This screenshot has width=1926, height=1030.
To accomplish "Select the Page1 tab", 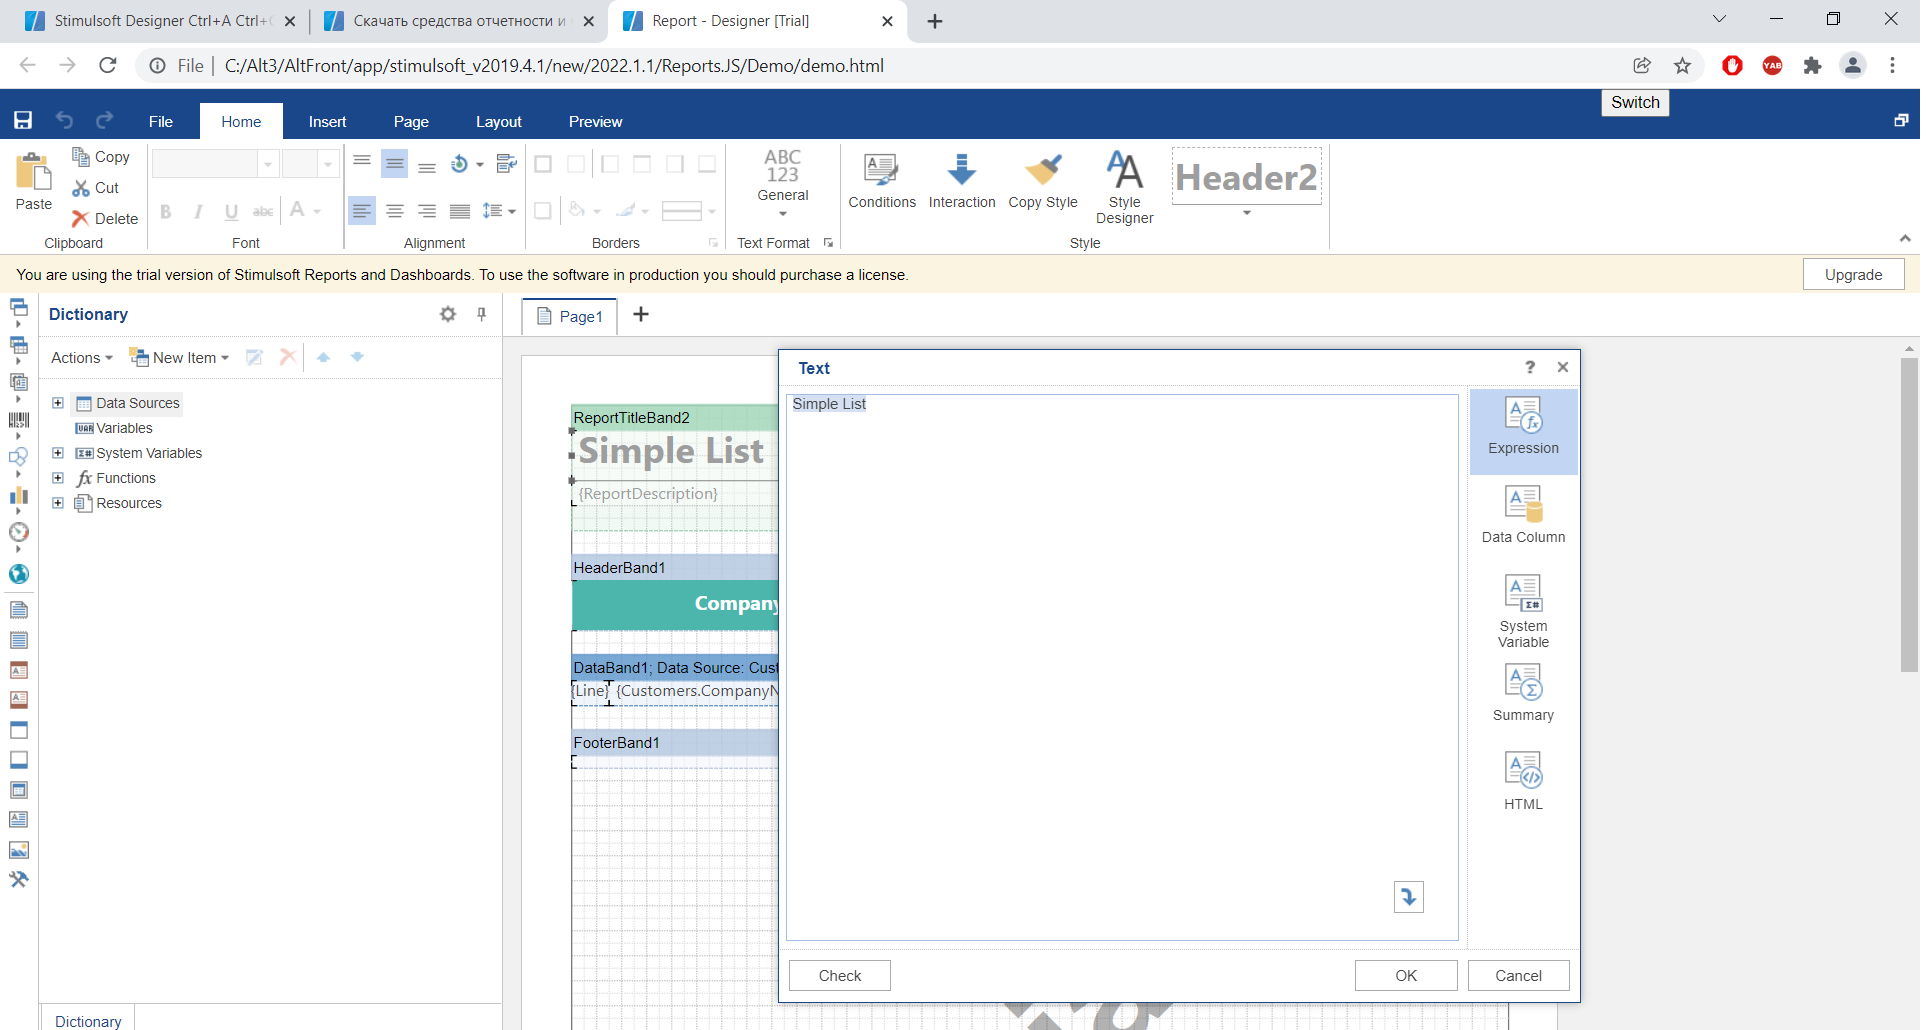I will (x=570, y=316).
